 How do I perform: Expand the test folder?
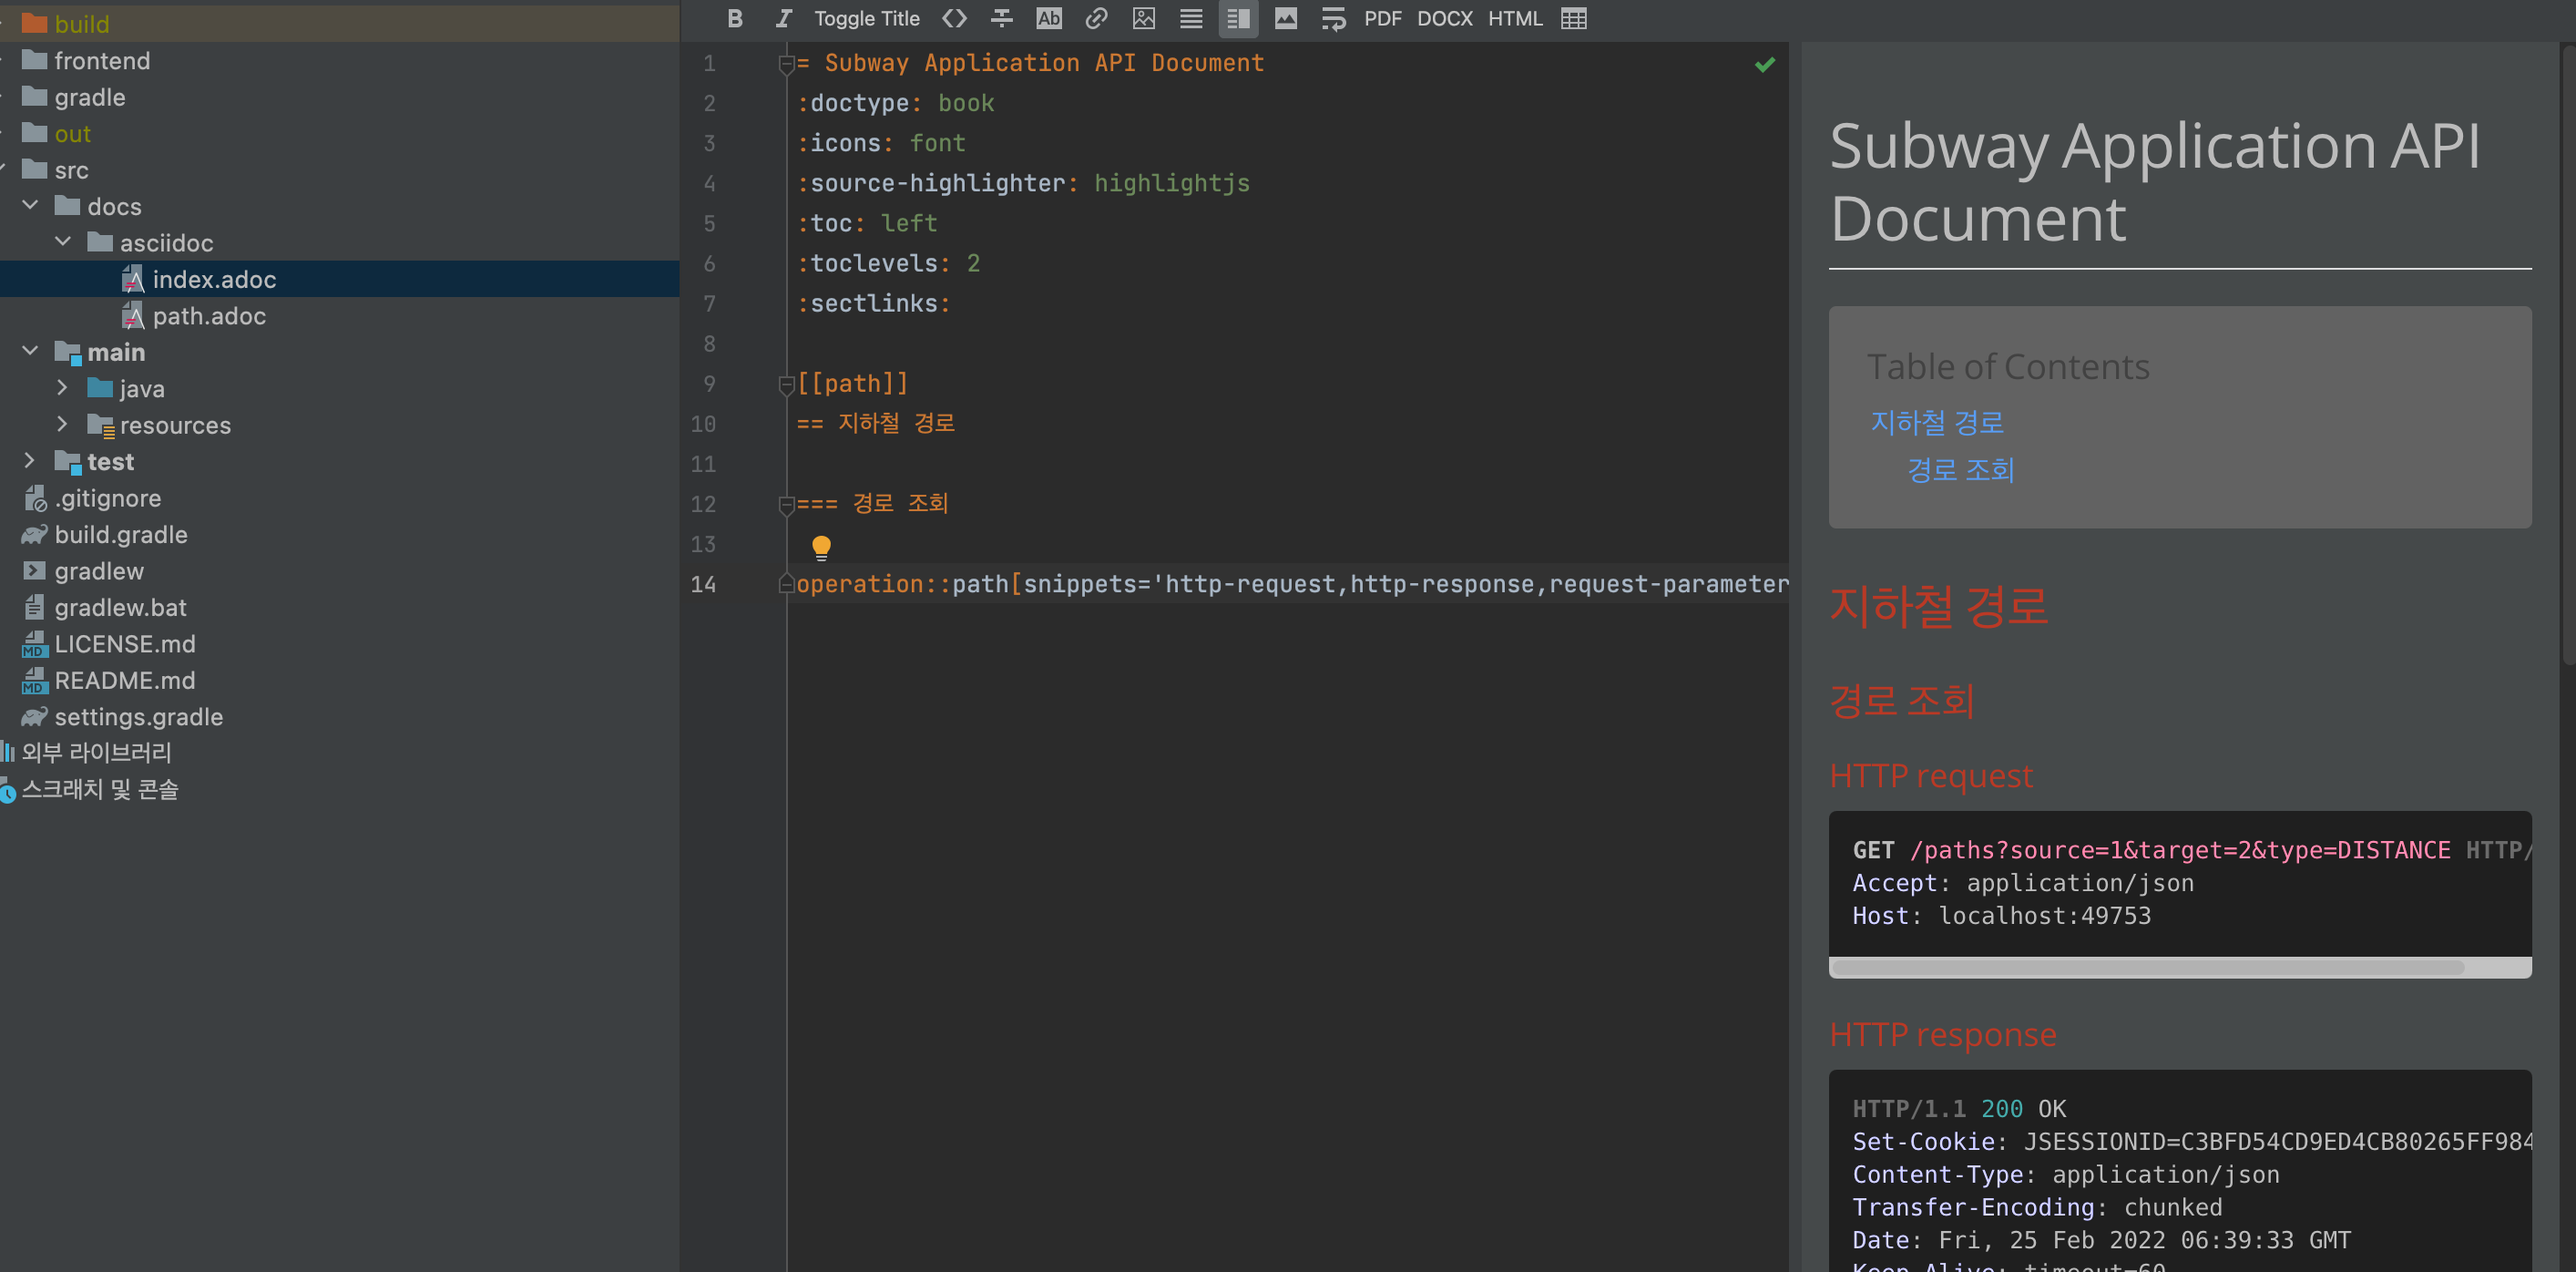[30, 461]
